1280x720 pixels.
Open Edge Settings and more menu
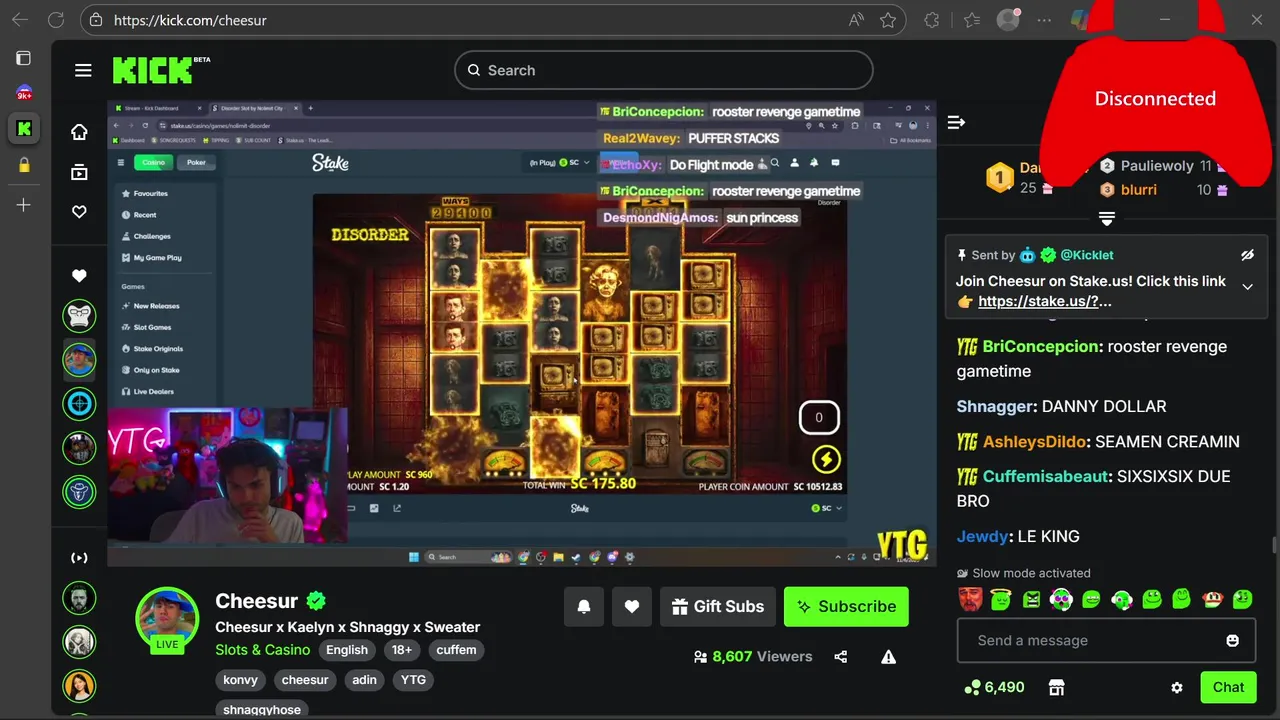coord(1044,20)
